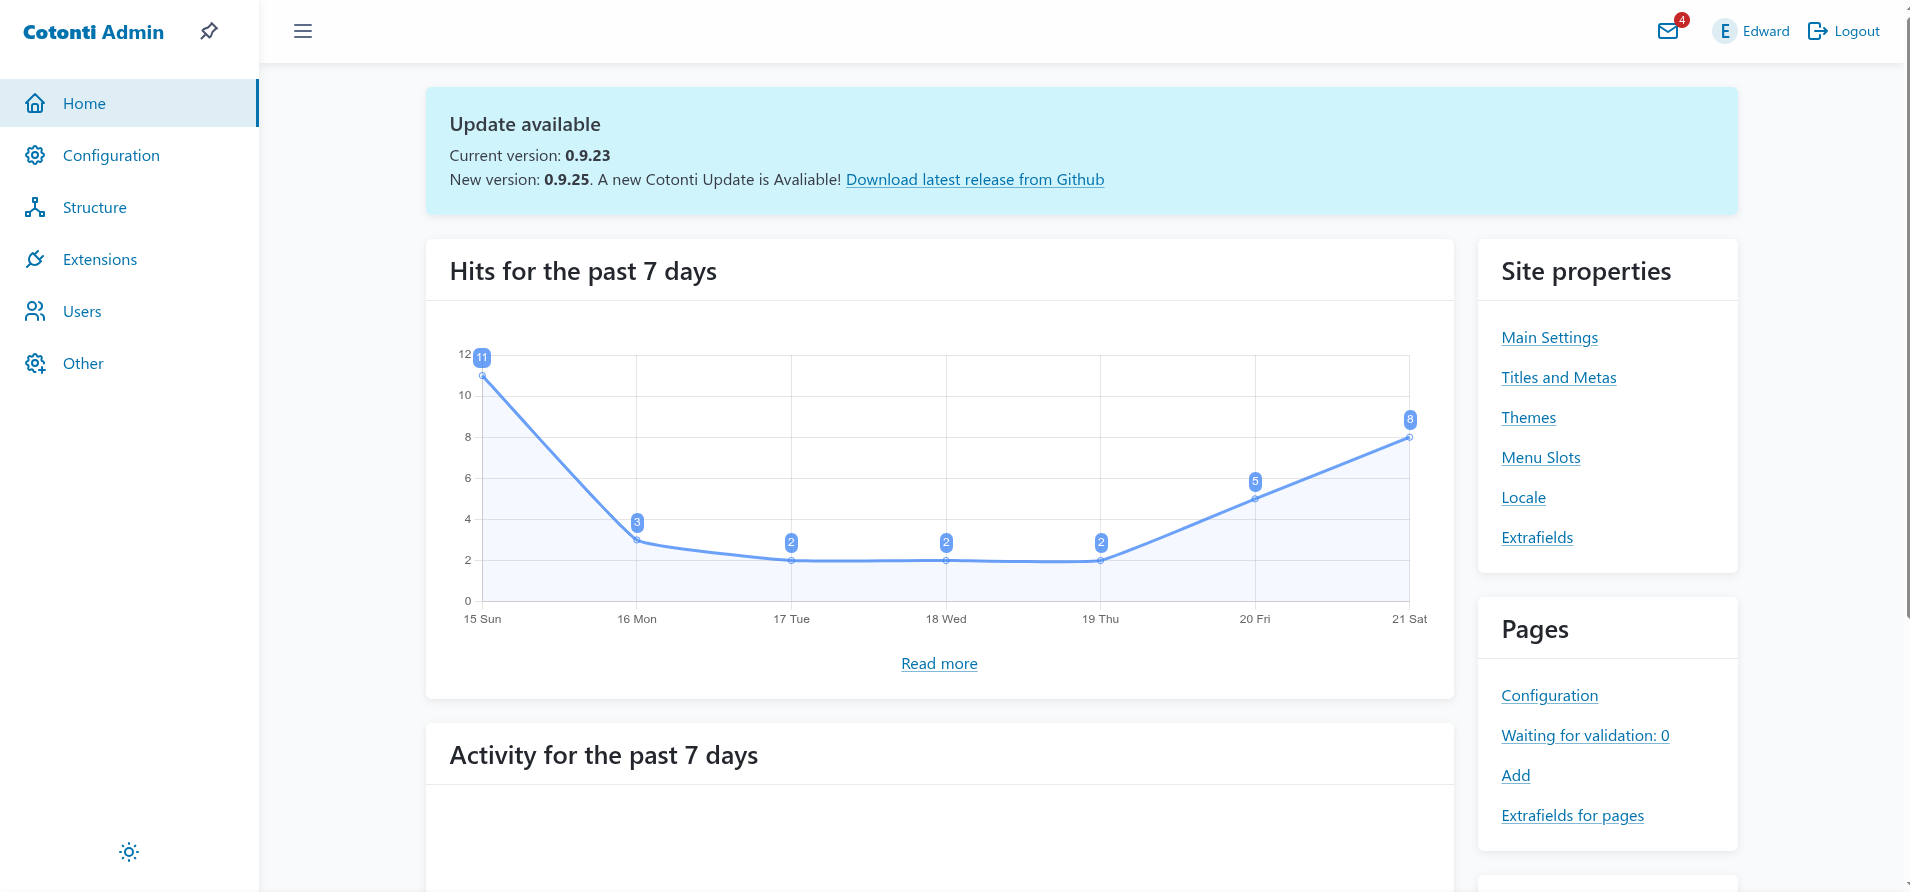
Task: Click the Edward user avatar
Action: pos(1724,31)
